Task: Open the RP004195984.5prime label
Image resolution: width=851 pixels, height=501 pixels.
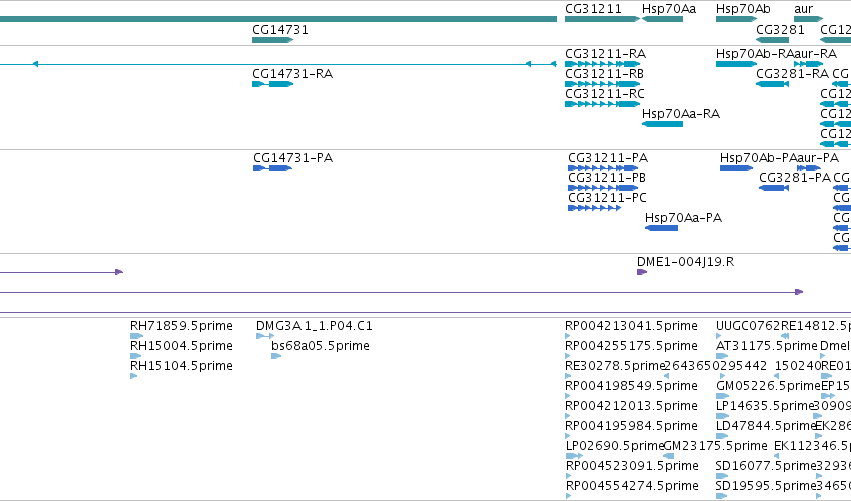Action: click(x=631, y=426)
